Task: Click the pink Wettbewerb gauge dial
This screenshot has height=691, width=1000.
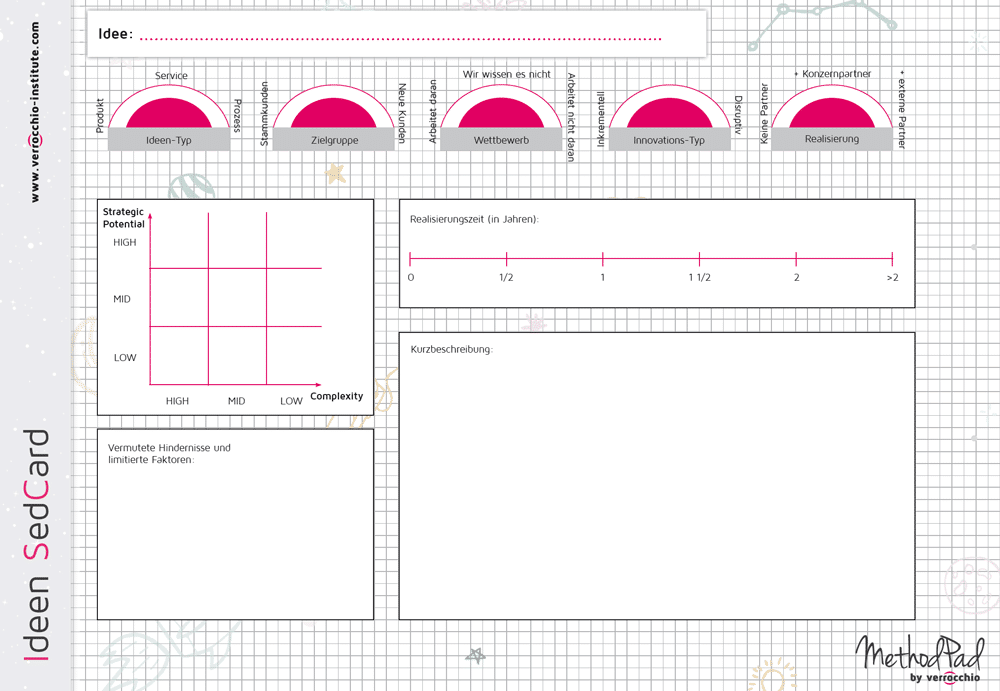Action: coord(501,113)
